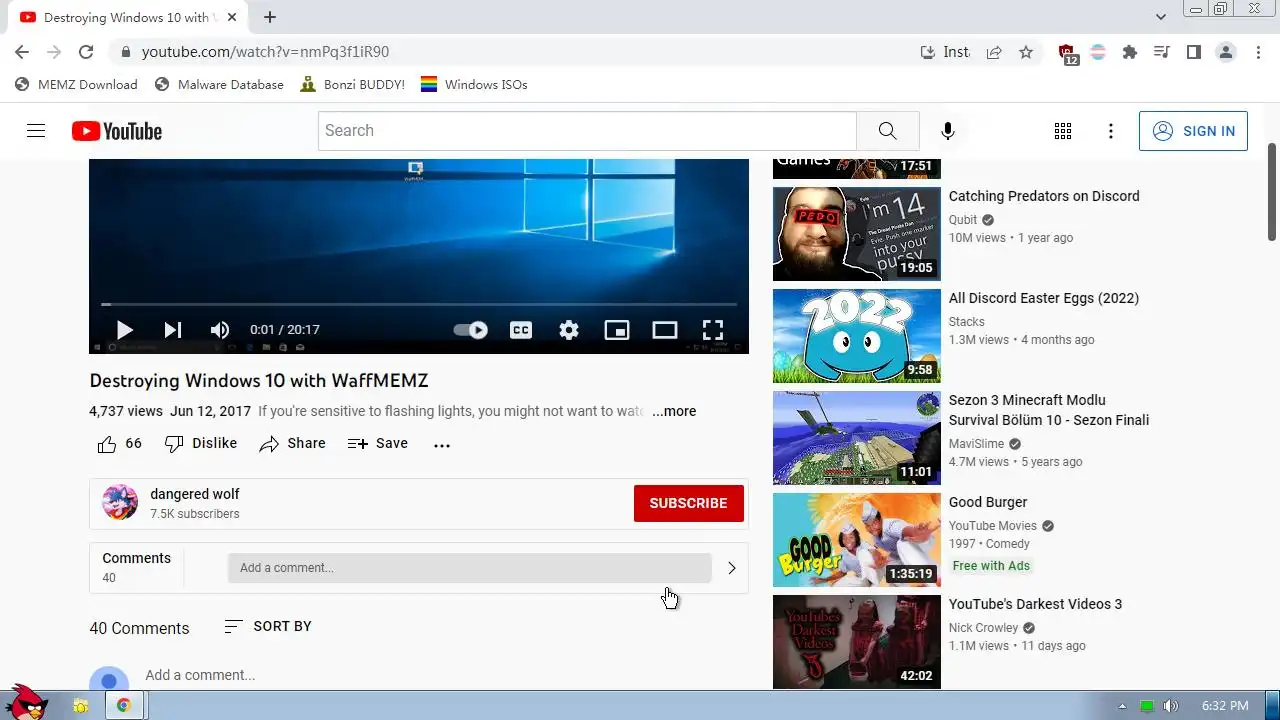Open Sezon 3 Minecraft Modlu video thumbnail
Image resolution: width=1280 pixels, height=720 pixels.
pos(857,438)
